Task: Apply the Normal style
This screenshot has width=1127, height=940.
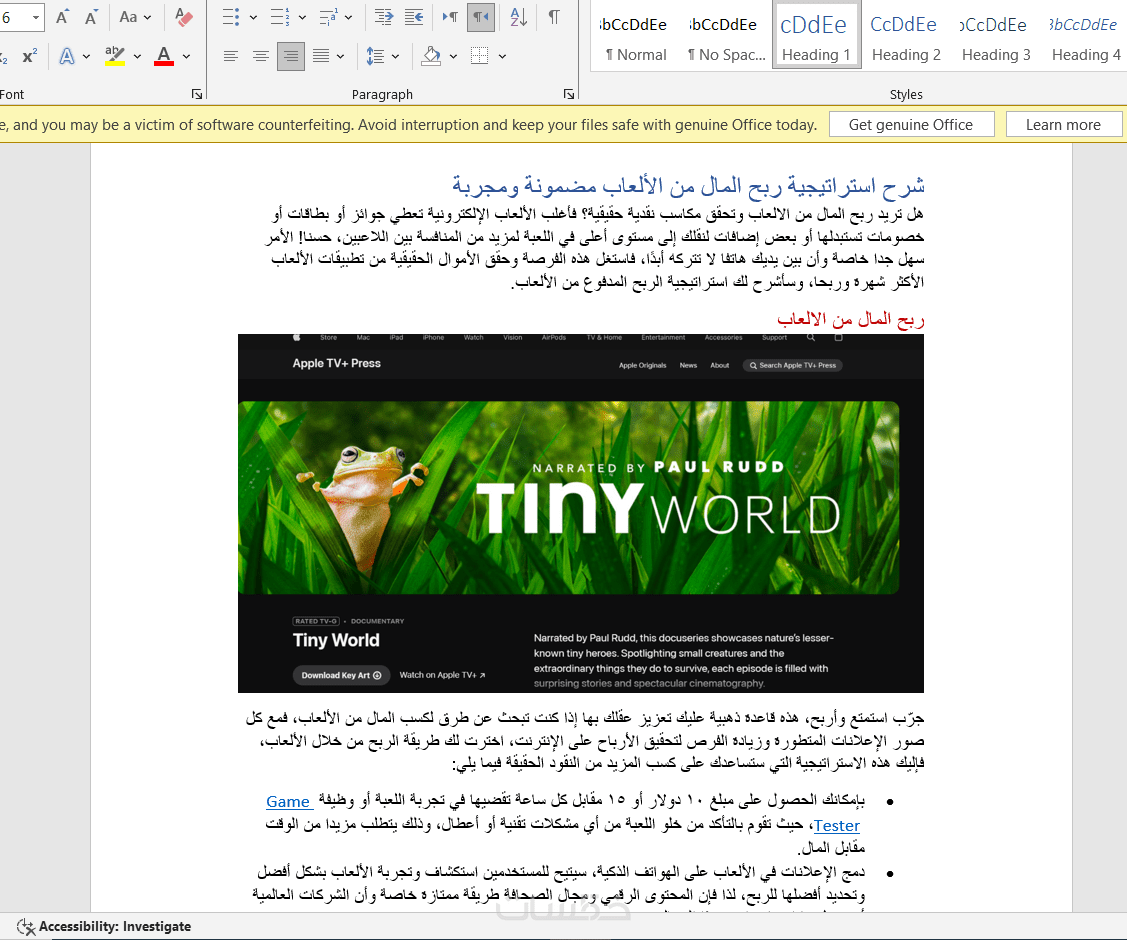Action: [x=635, y=36]
